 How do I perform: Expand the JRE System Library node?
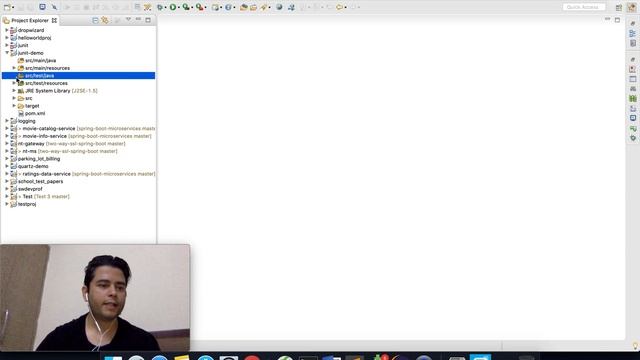[x=14, y=91]
